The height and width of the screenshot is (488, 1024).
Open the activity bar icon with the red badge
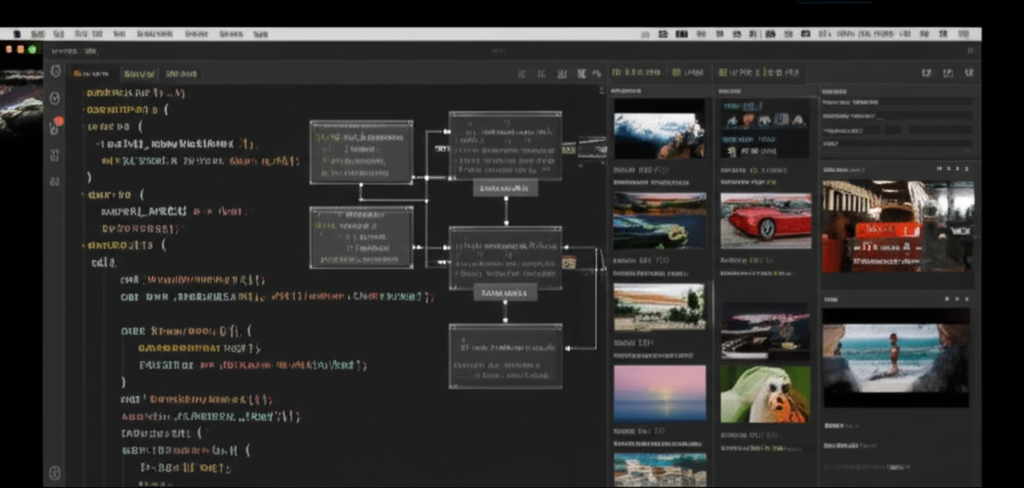[55, 126]
